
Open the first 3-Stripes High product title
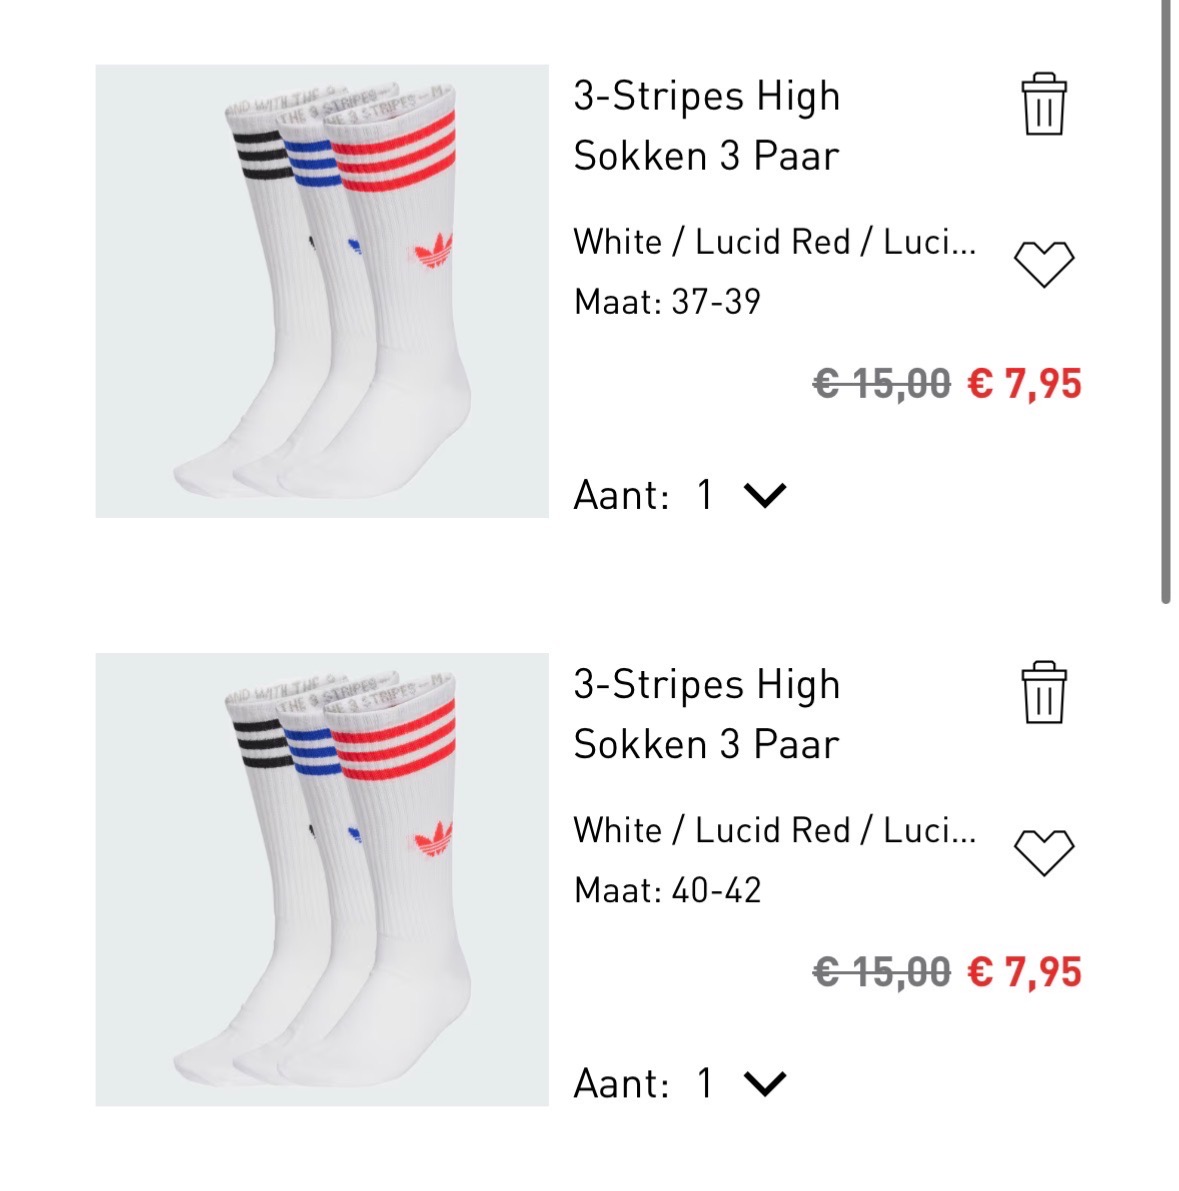click(707, 125)
